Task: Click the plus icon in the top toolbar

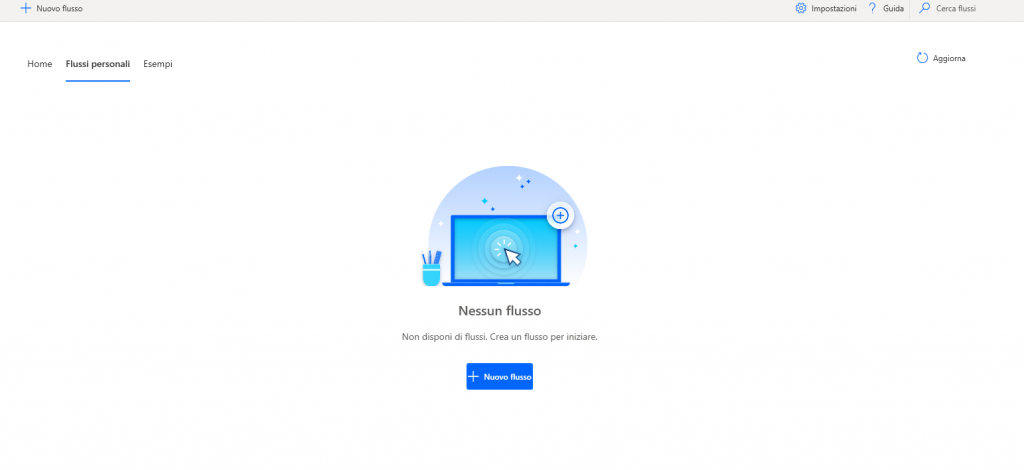Action: point(26,8)
